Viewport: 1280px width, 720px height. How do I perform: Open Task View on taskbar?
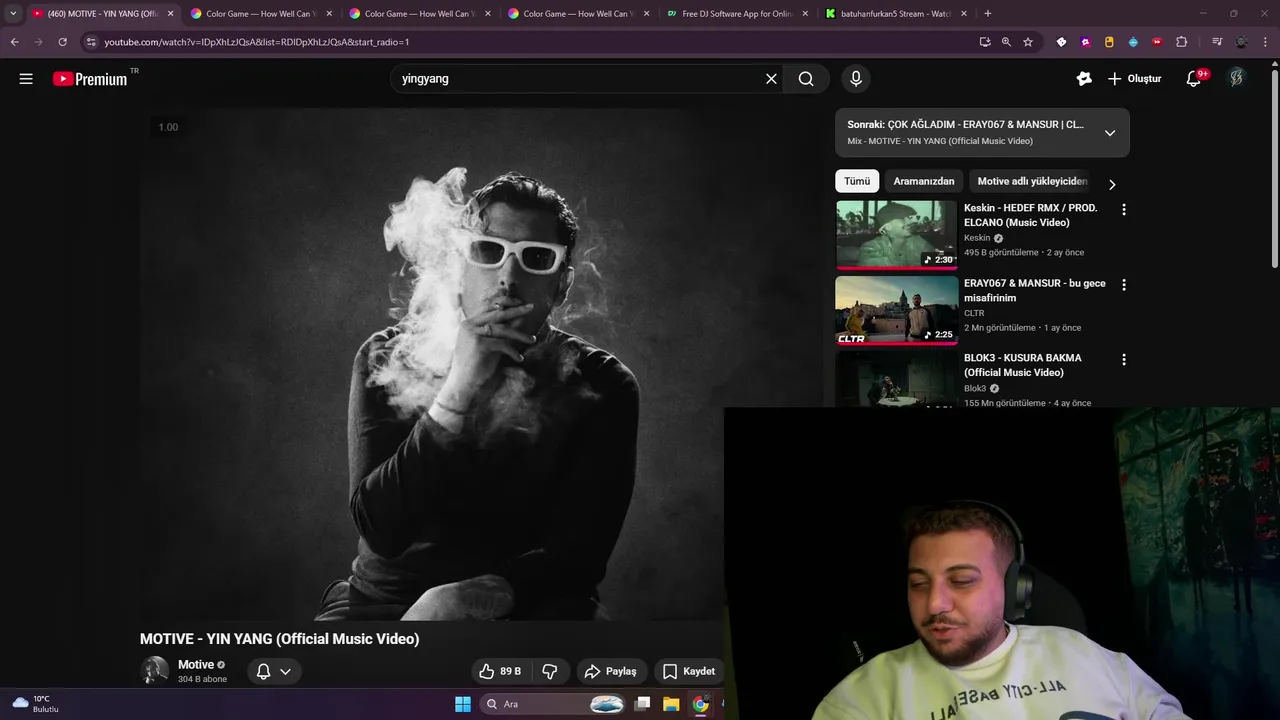point(643,704)
